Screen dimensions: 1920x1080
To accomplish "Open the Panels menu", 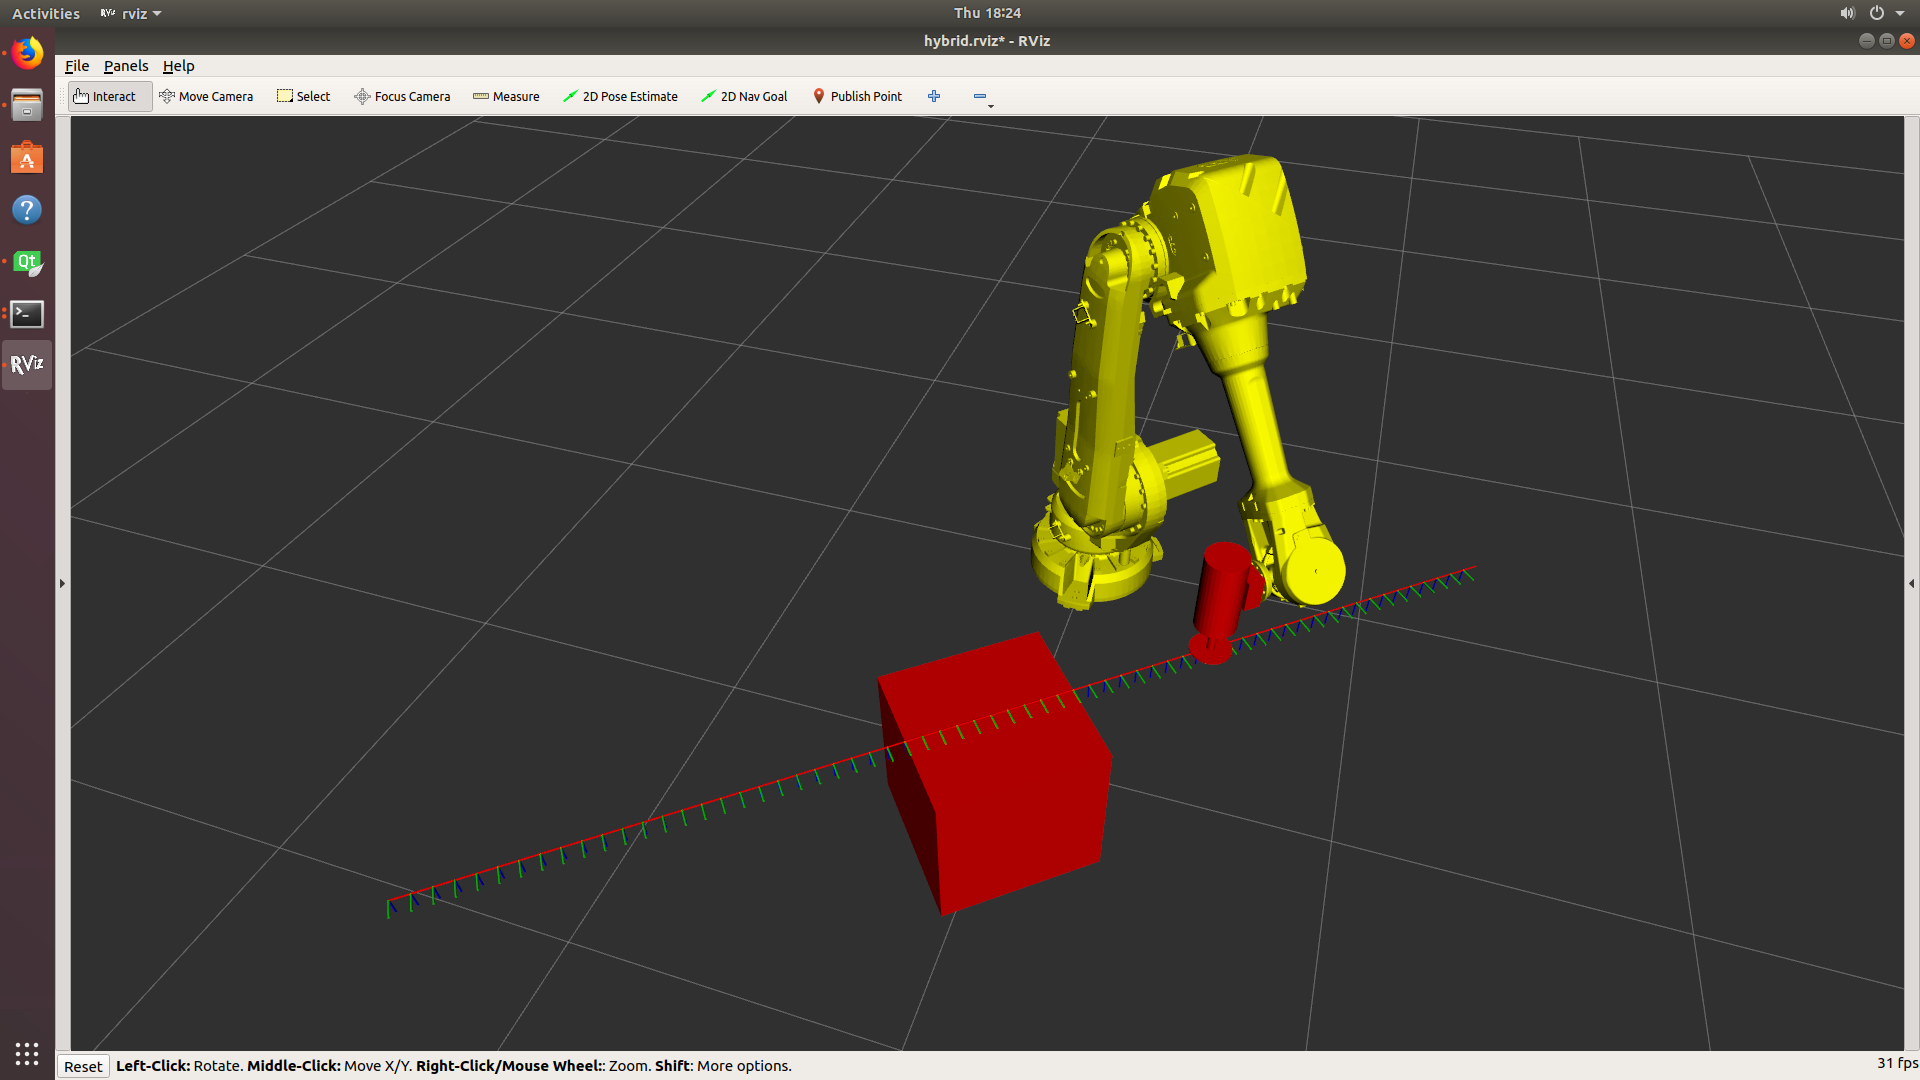I will click(x=126, y=66).
